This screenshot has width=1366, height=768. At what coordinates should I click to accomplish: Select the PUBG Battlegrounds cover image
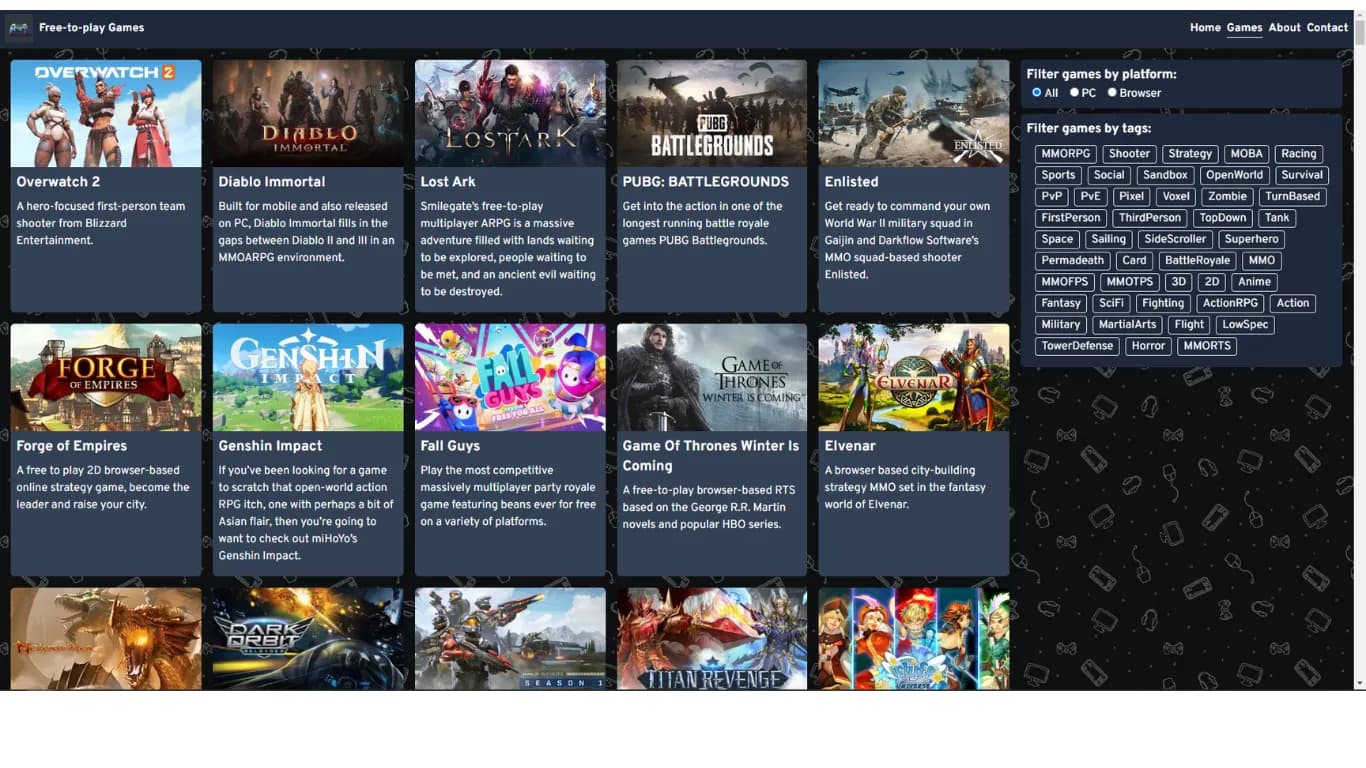point(712,113)
